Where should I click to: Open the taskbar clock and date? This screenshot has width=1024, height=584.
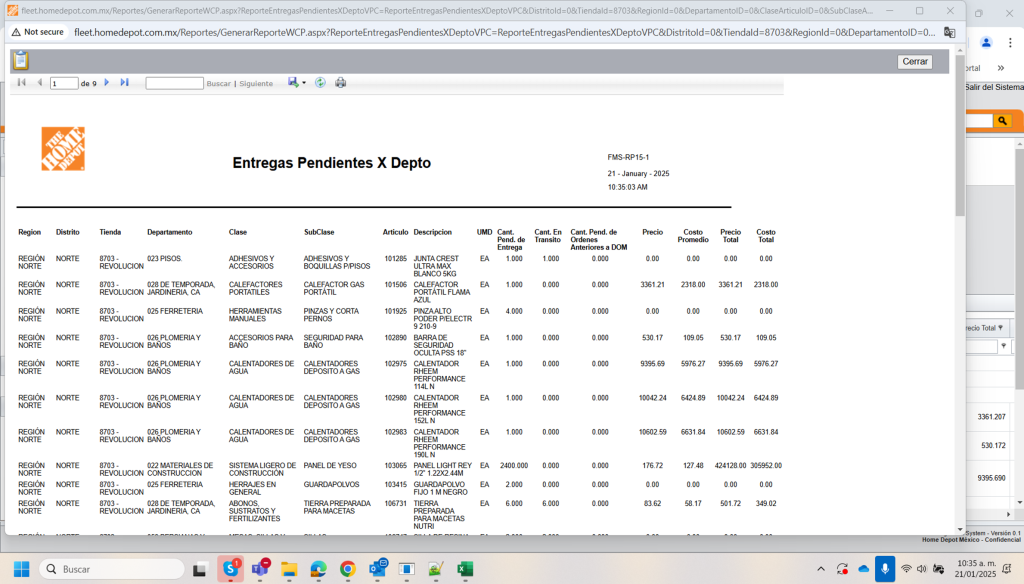(976, 569)
